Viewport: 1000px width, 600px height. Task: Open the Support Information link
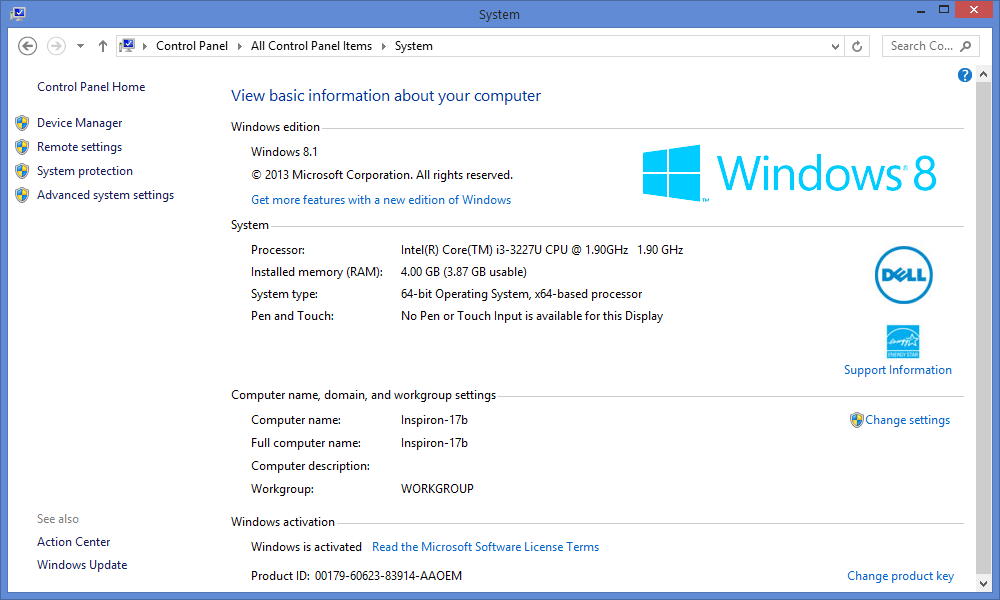tap(897, 370)
